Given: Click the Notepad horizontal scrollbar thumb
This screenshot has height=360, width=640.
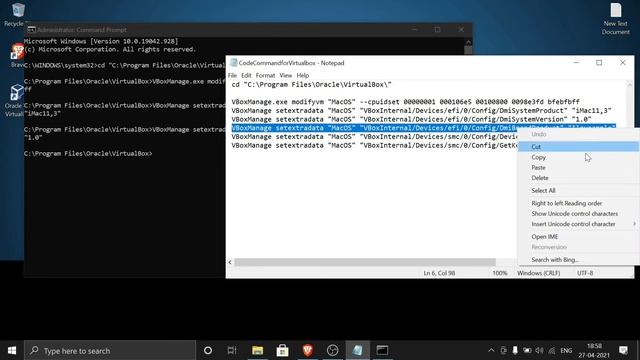Looking at the screenshot, I should 365,262.
